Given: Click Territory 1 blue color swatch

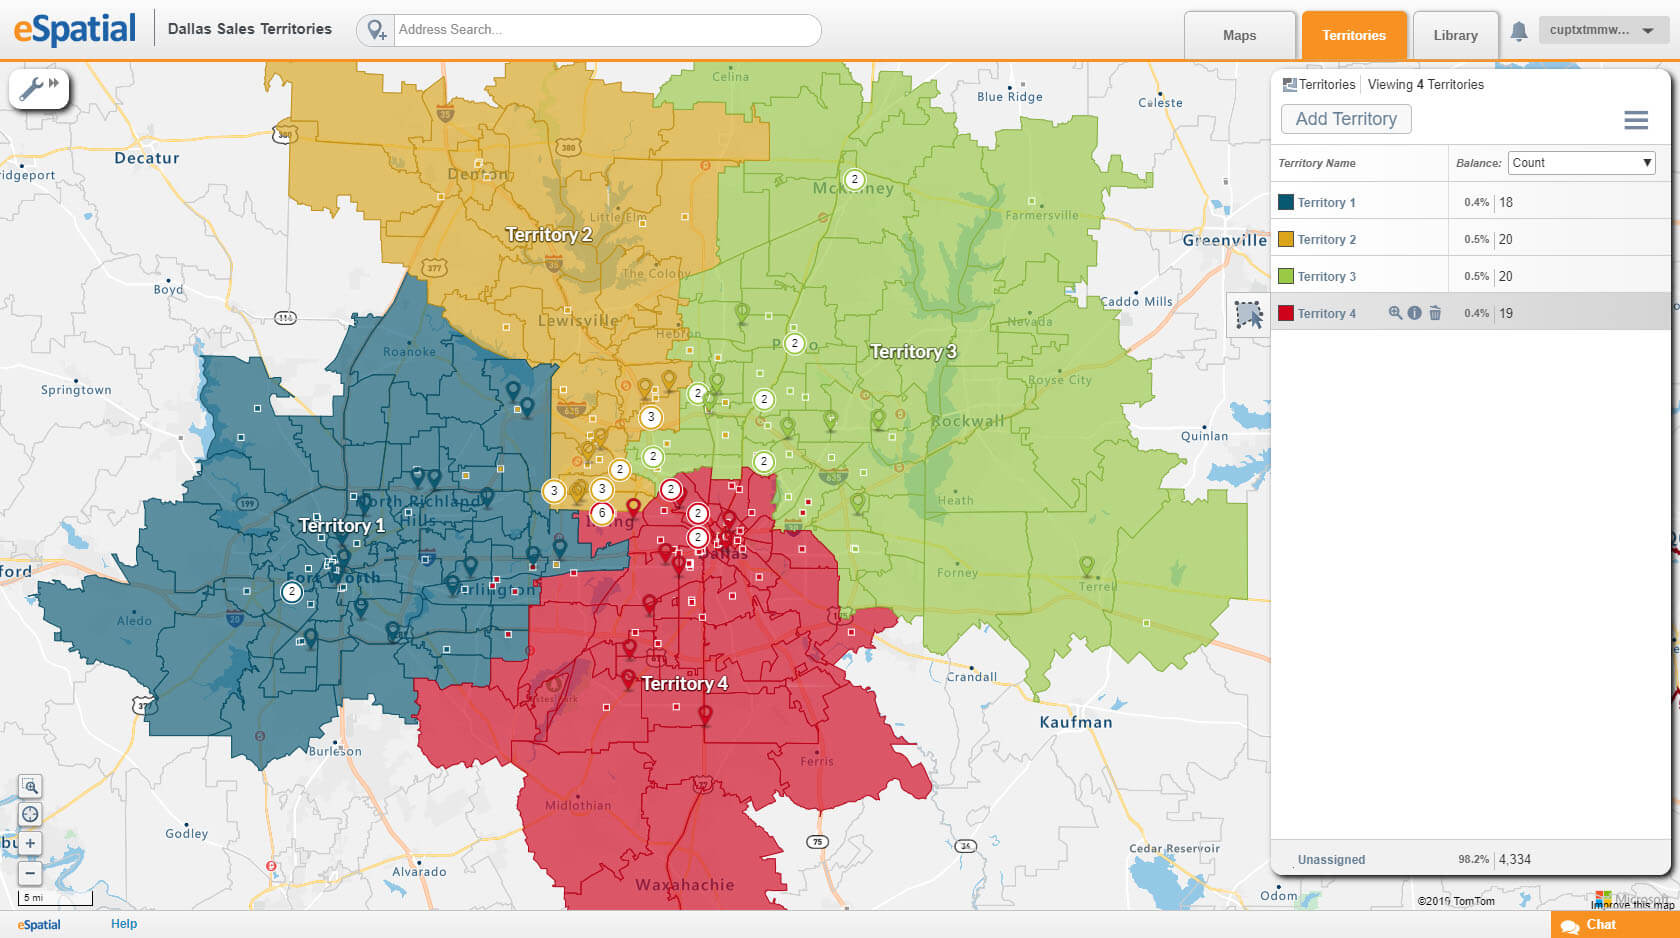Looking at the screenshot, I should (1286, 202).
